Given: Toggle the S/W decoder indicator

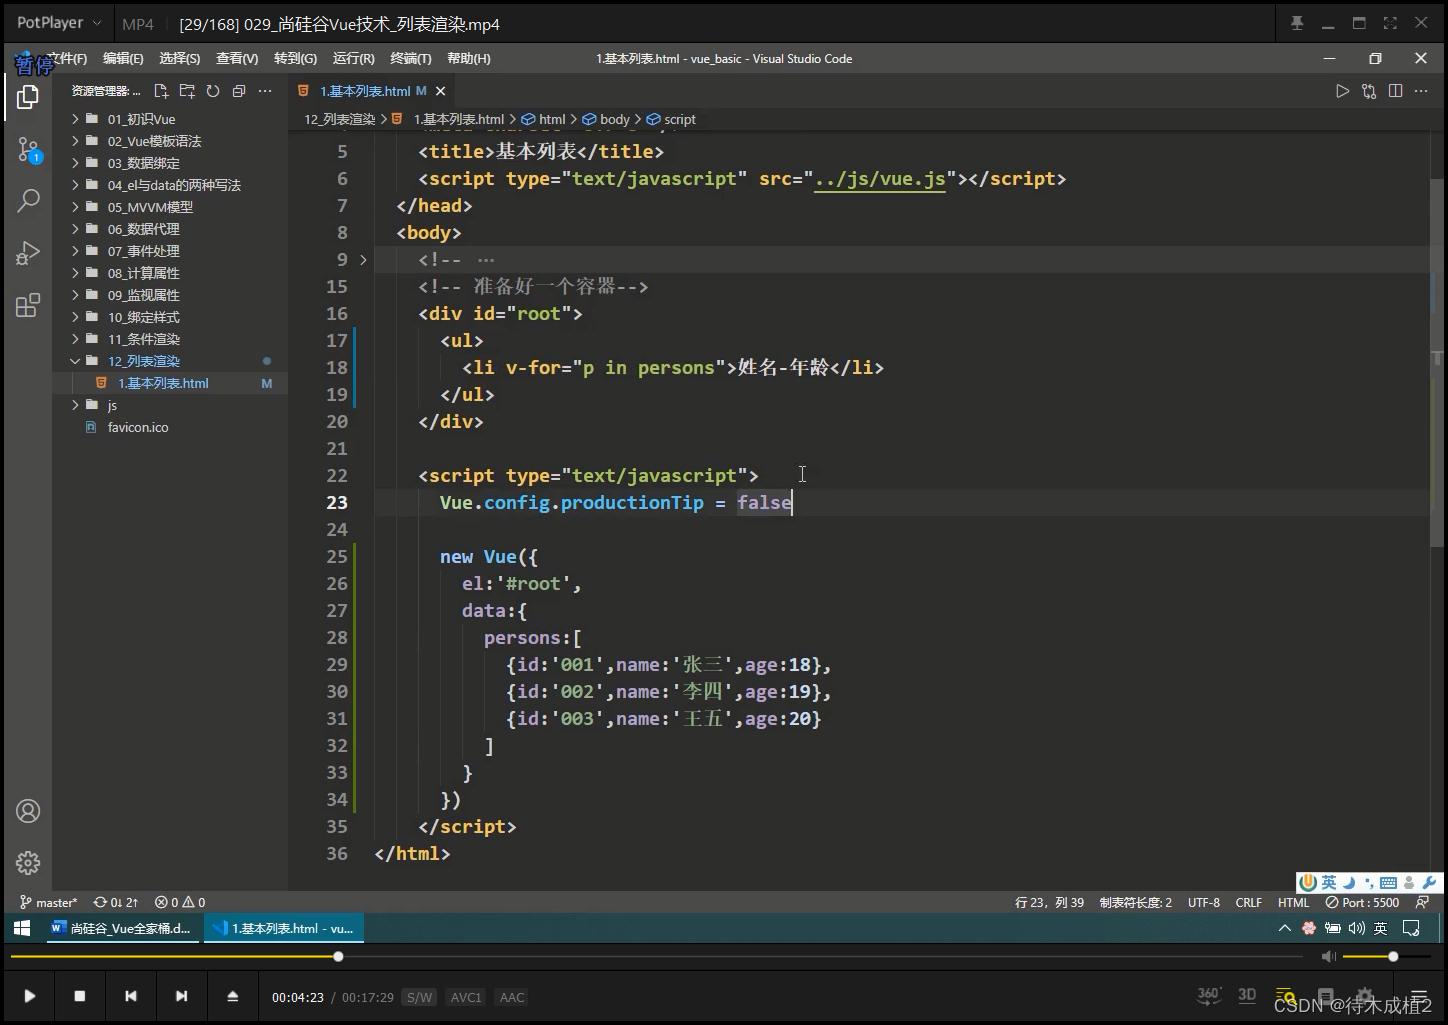Looking at the screenshot, I should (x=419, y=997).
